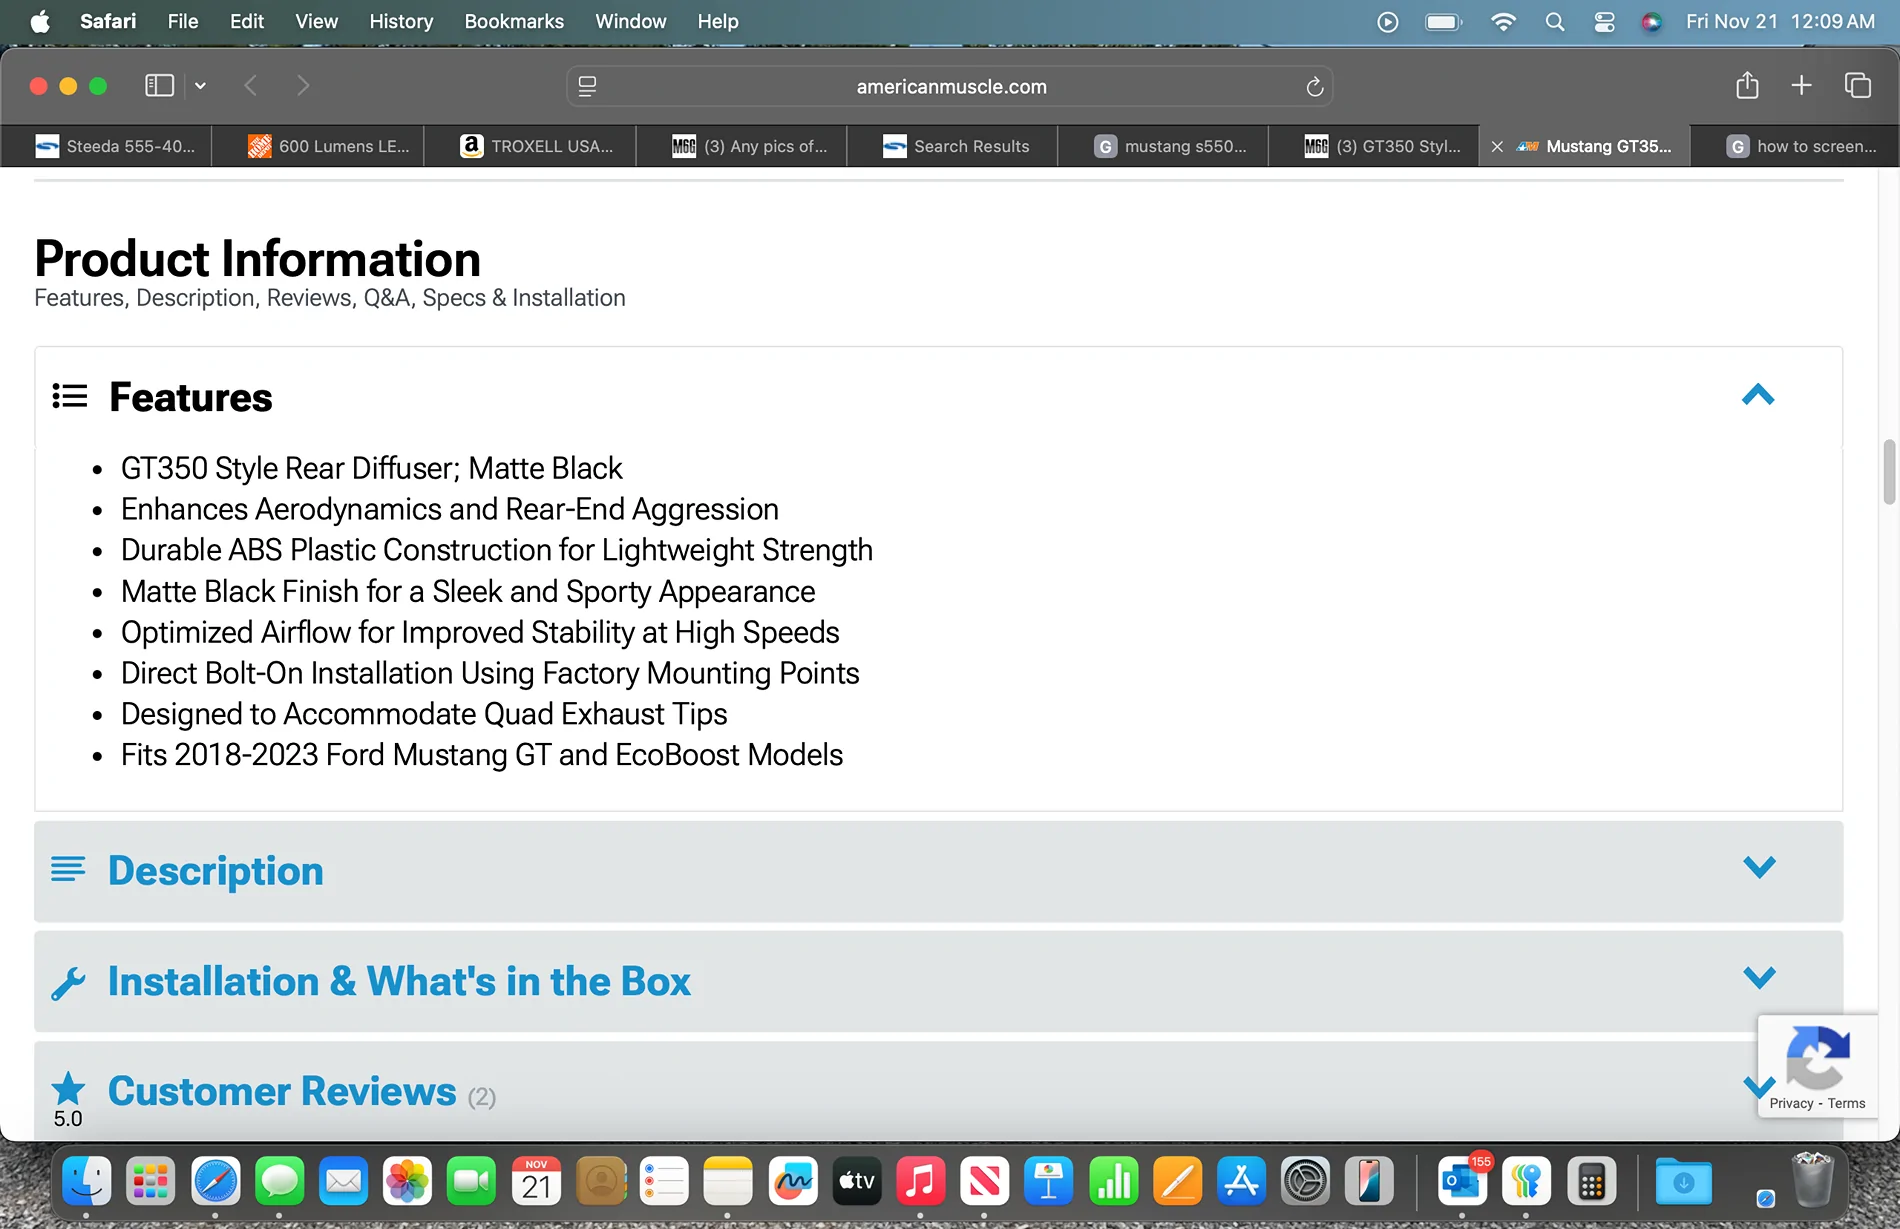Expand Installation & What's in the Box chevron

pos(1759,977)
